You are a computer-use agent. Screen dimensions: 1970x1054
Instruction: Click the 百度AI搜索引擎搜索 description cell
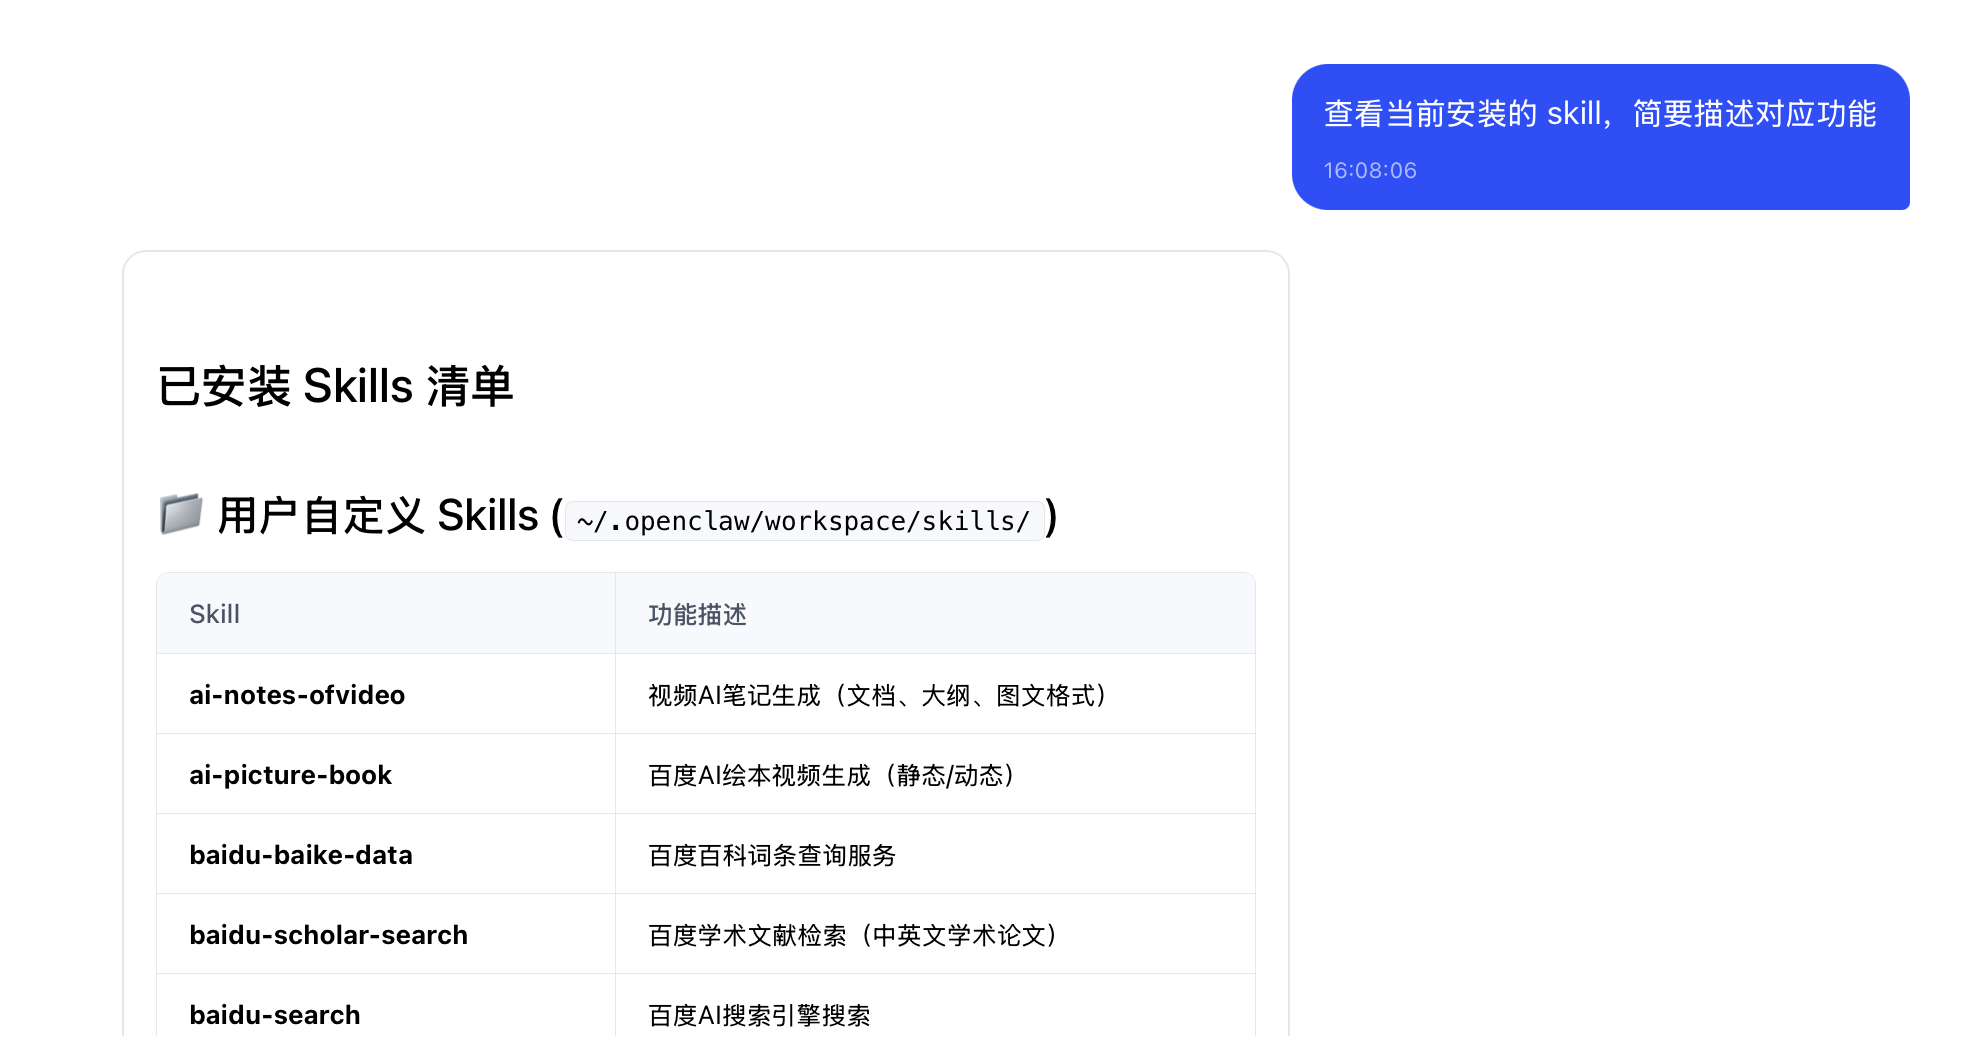[759, 1015]
